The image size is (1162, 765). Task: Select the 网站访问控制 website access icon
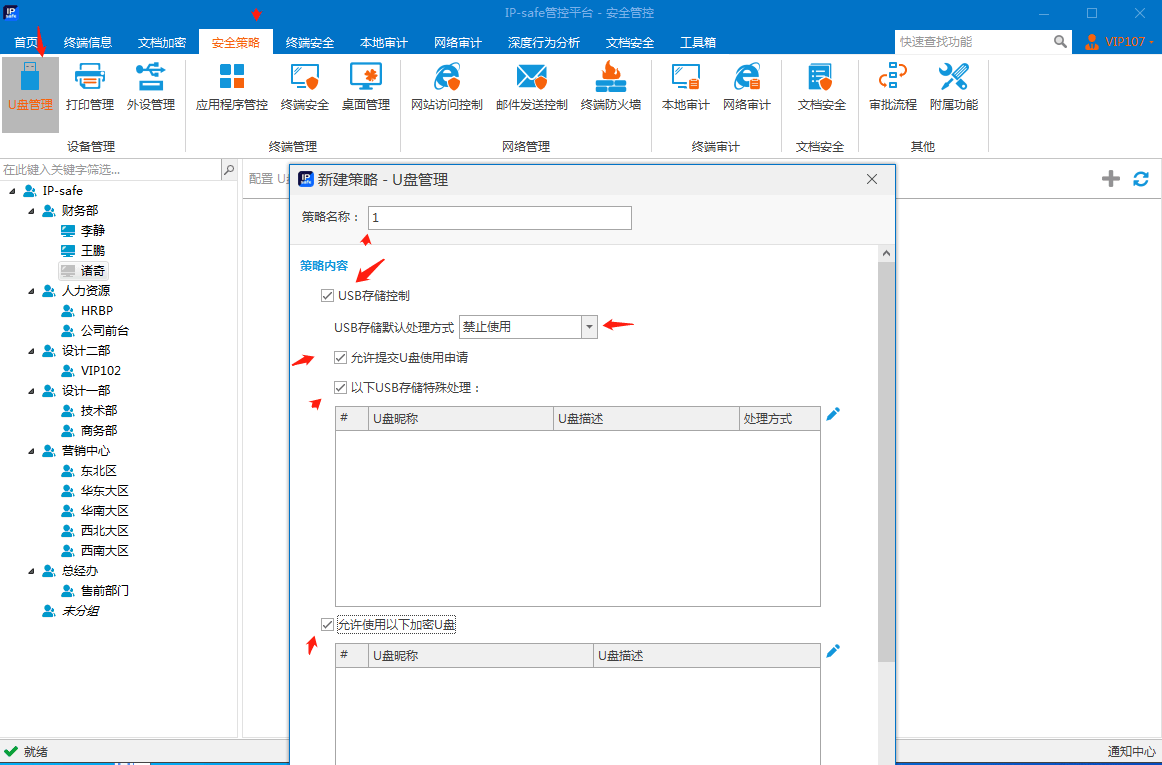coord(446,87)
